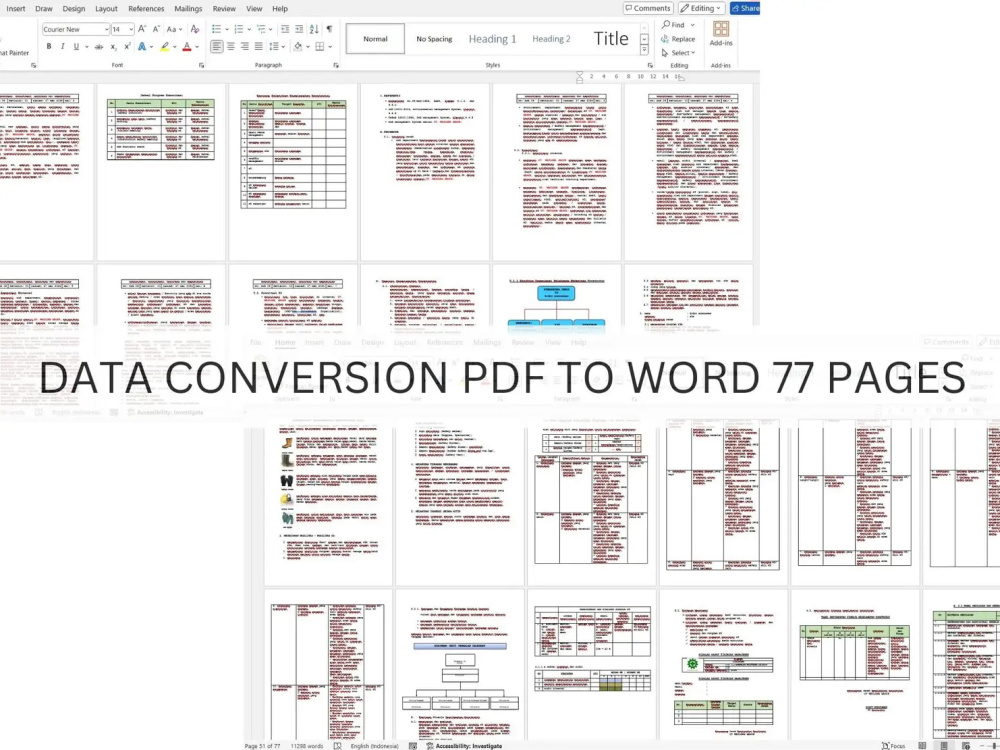Switch to the Layout tab

[107, 9]
